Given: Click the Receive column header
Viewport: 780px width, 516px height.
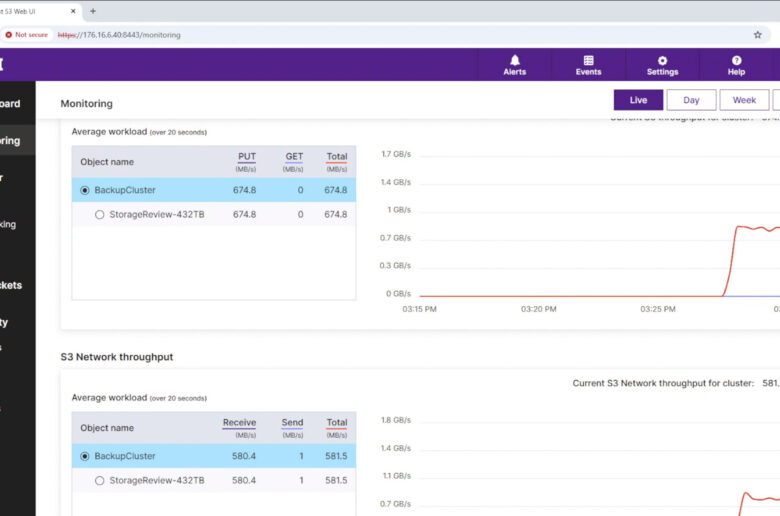Looking at the screenshot, I should click(239, 423).
